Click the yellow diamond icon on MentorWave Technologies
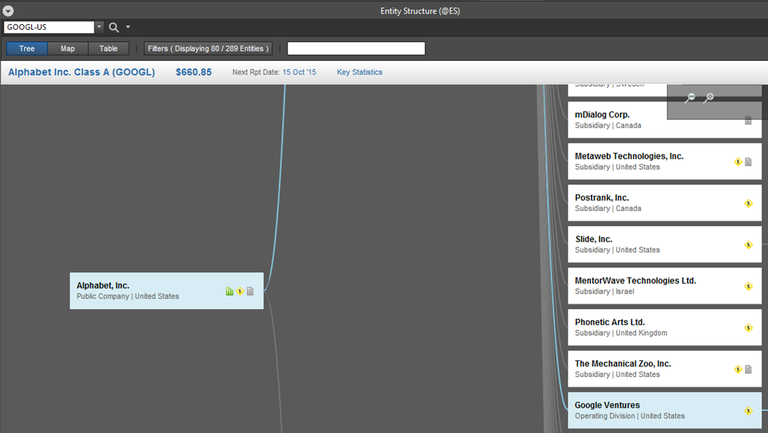The width and height of the screenshot is (768, 433). (748, 286)
